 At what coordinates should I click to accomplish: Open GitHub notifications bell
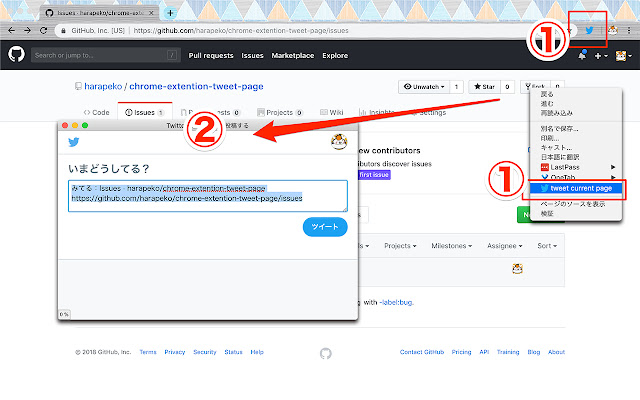pyautogui.click(x=582, y=56)
